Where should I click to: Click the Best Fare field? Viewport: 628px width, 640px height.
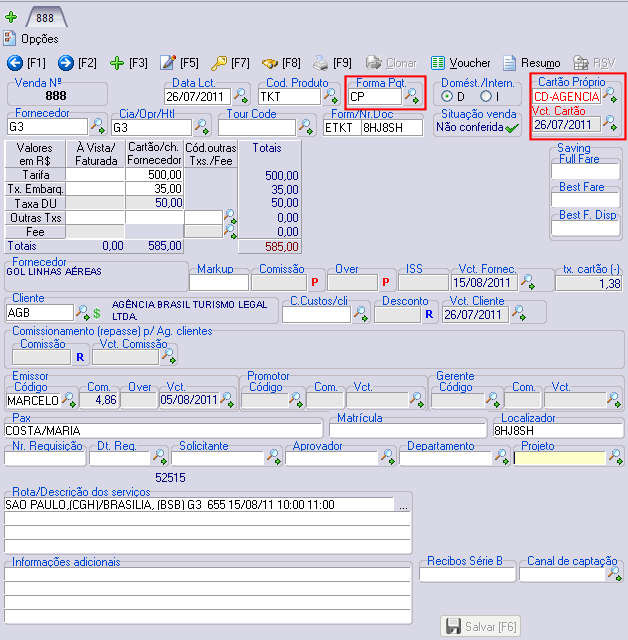[585, 200]
